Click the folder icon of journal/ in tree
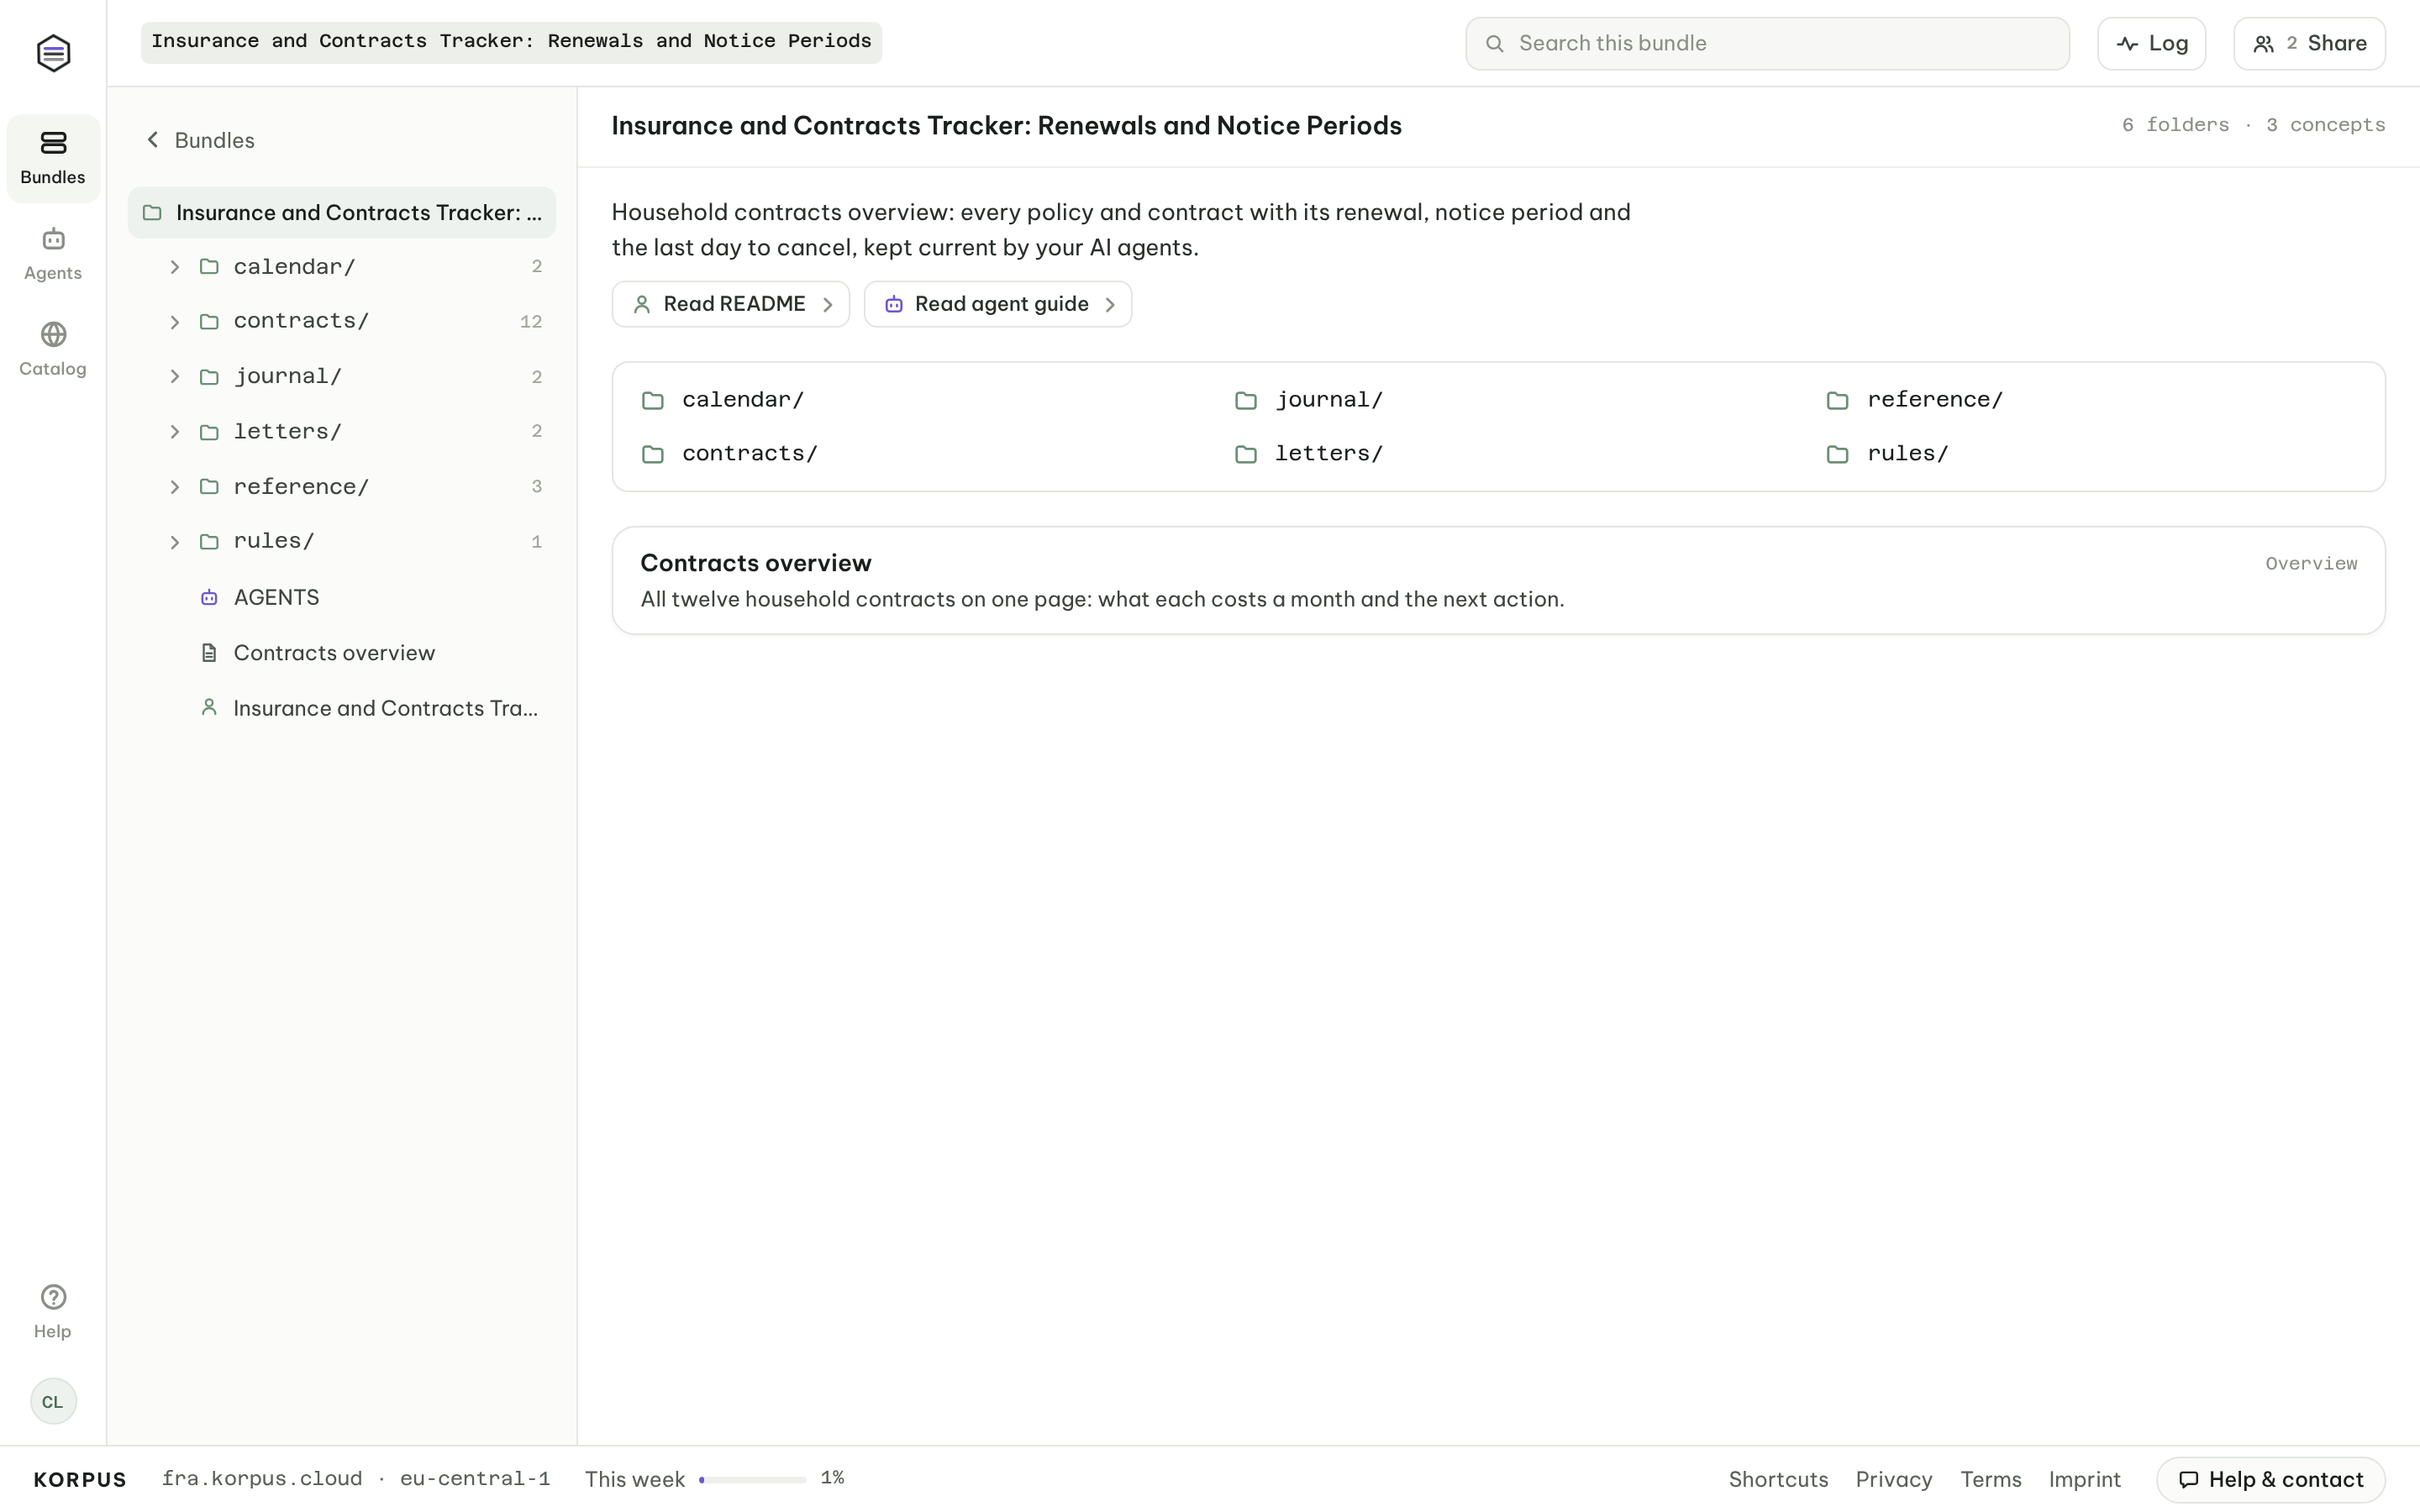The height and width of the screenshot is (1512, 2420). pyautogui.click(x=209, y=376)
